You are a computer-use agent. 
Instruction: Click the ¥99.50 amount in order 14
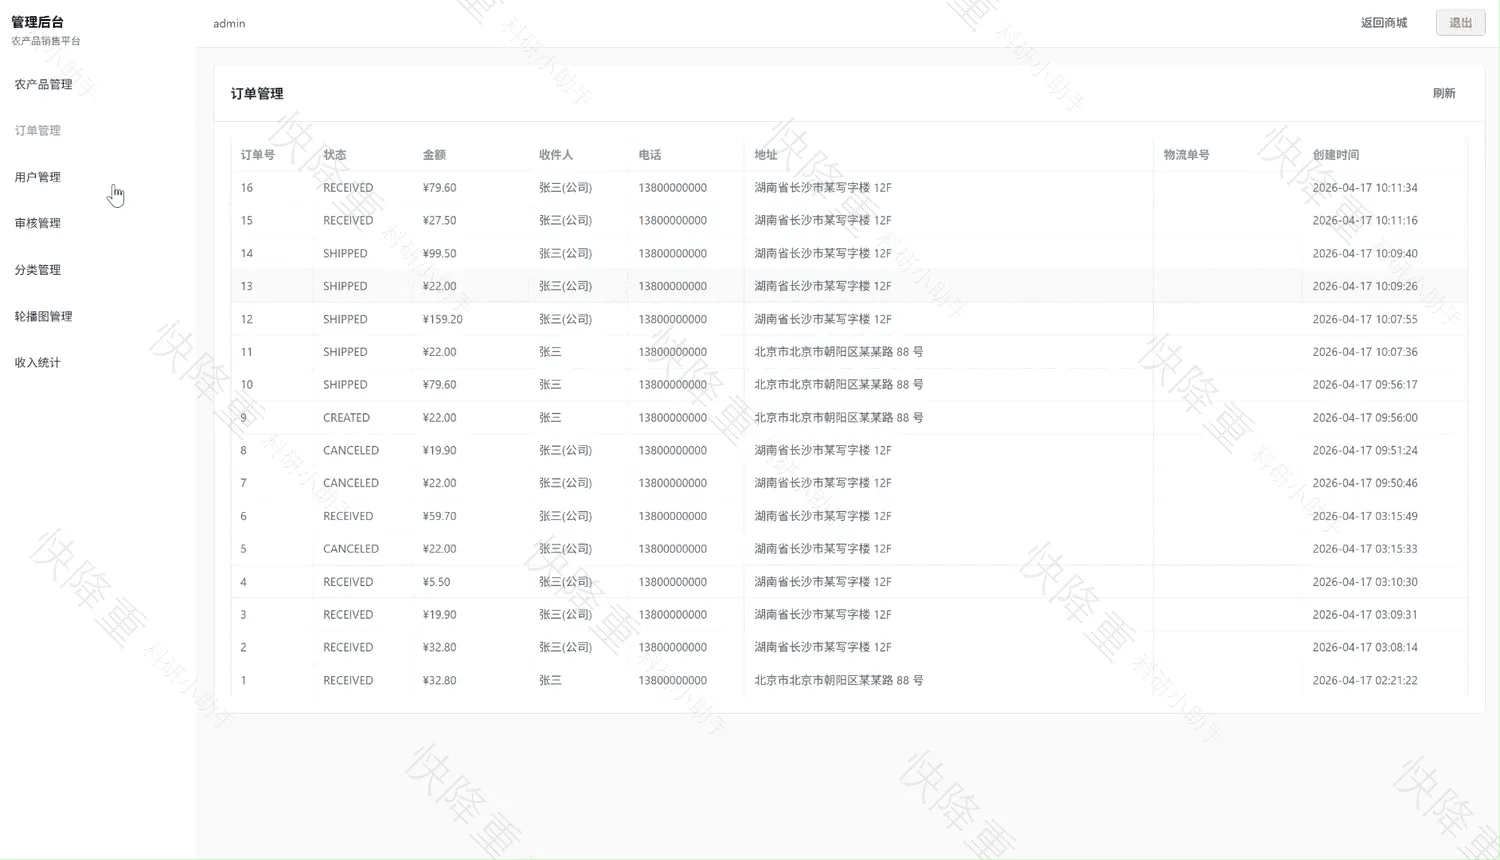click(439, 254)
